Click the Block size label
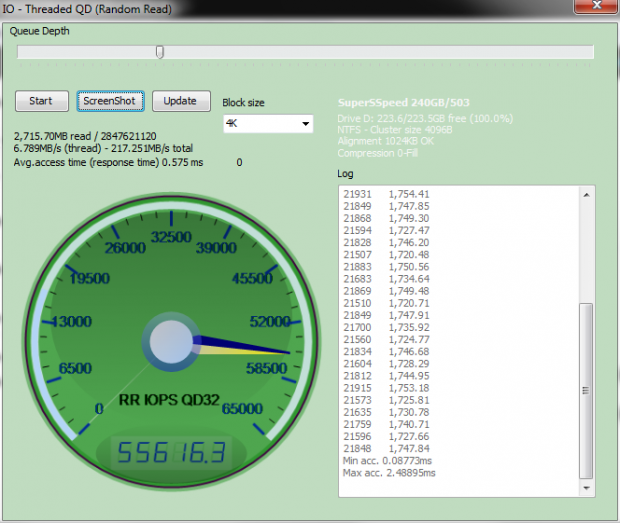Viewport: 620px width, 523px height. 243,103
